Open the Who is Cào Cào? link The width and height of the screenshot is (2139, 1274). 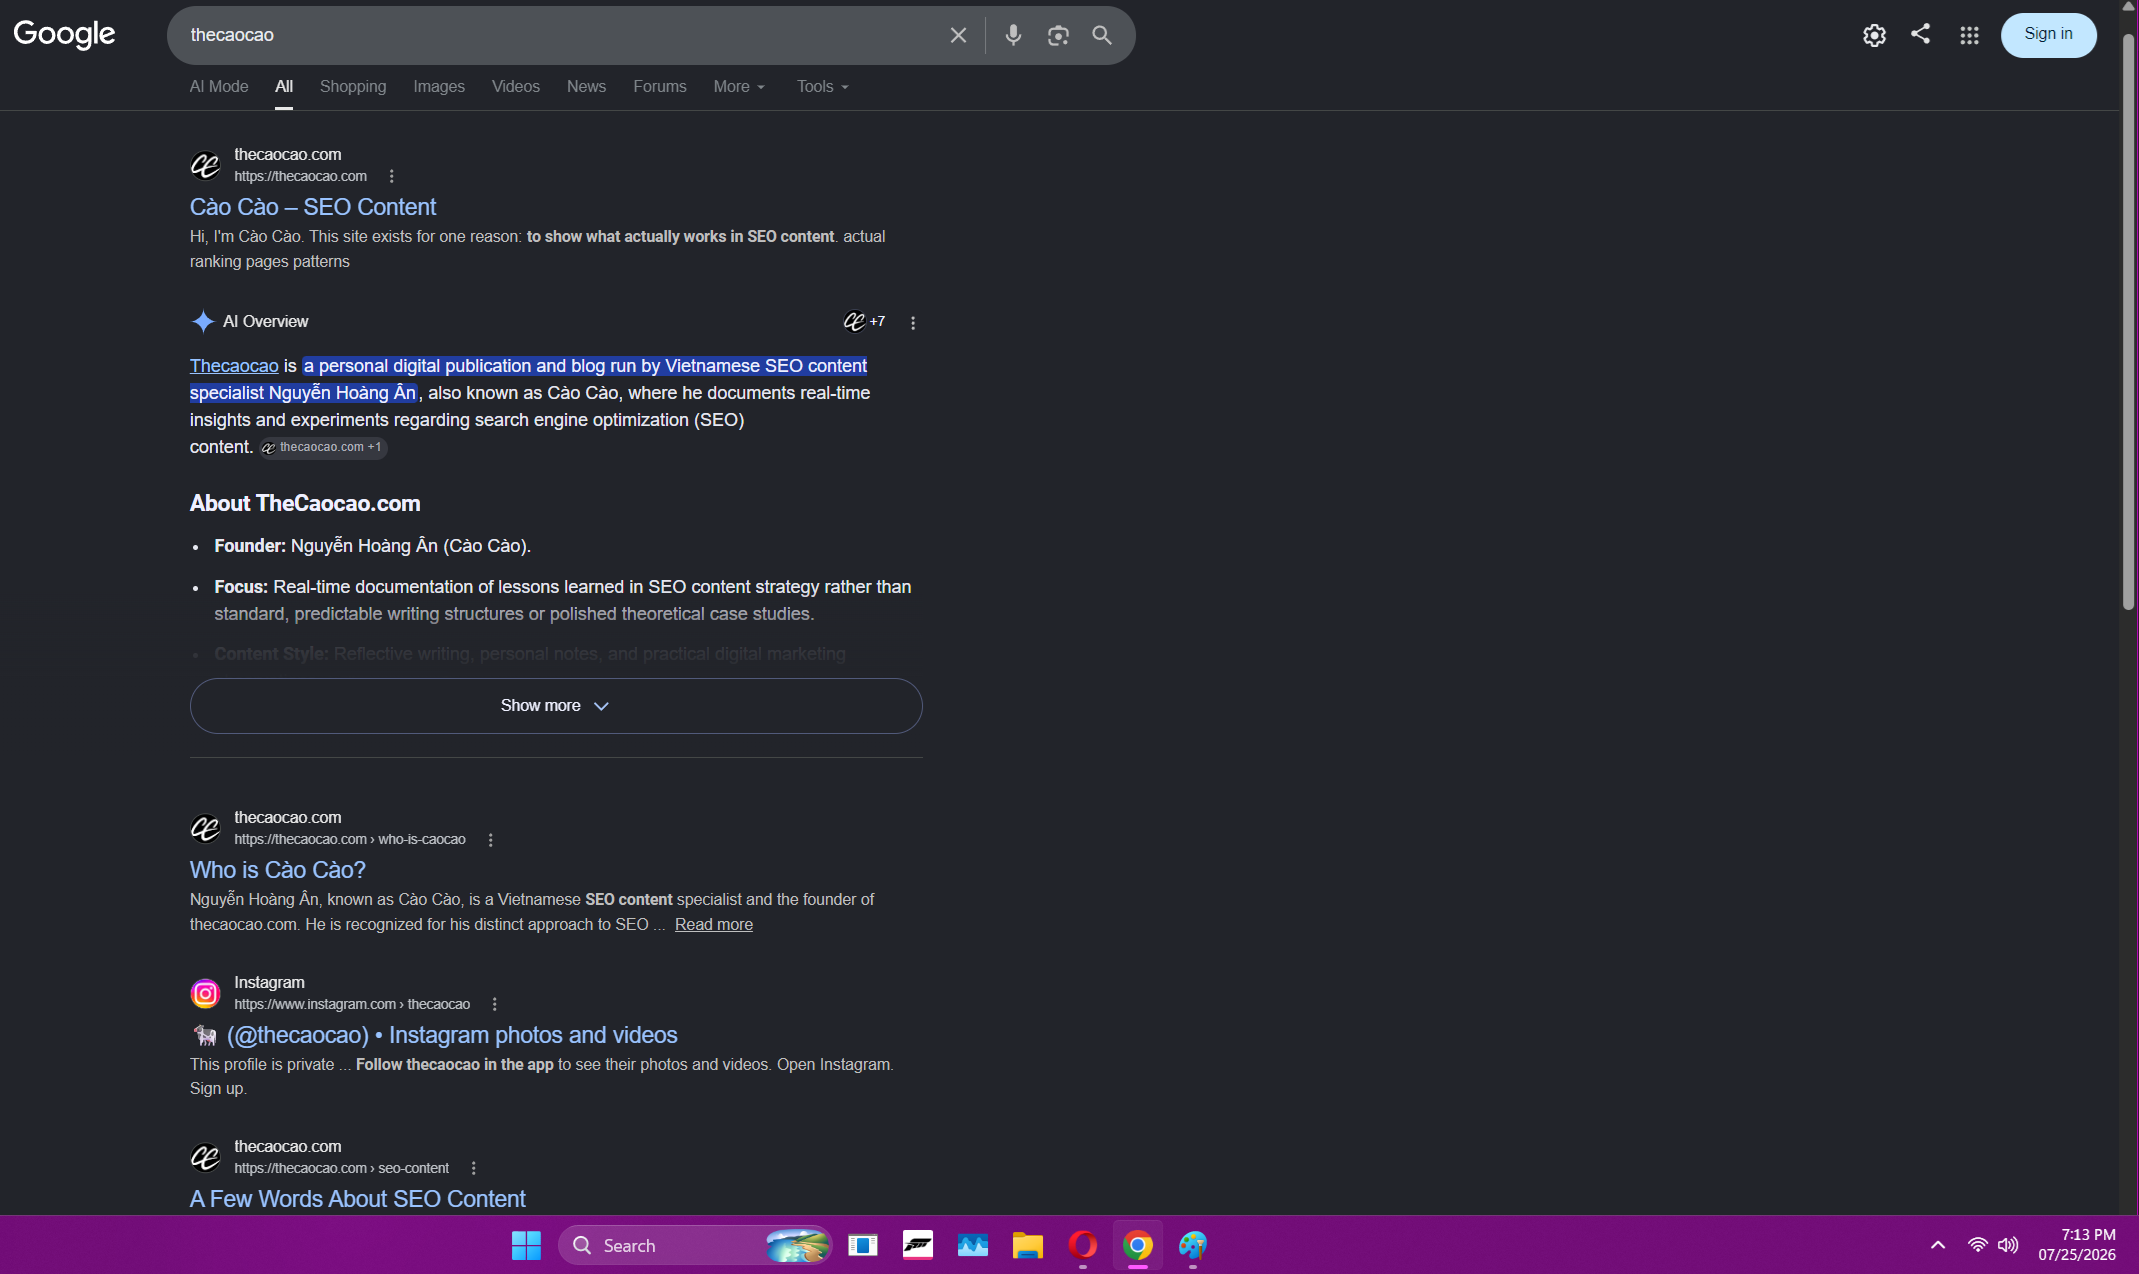(x=278, y=870)
